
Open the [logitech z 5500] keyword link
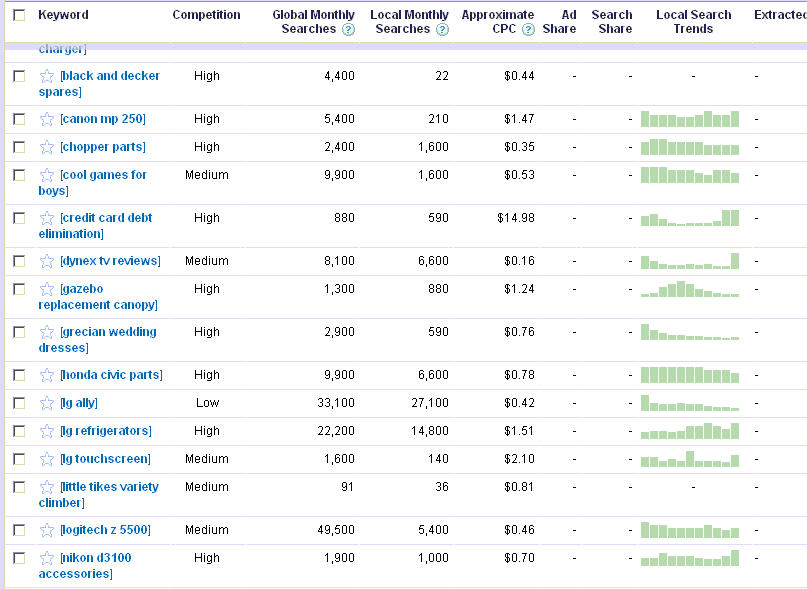[106, 530]
